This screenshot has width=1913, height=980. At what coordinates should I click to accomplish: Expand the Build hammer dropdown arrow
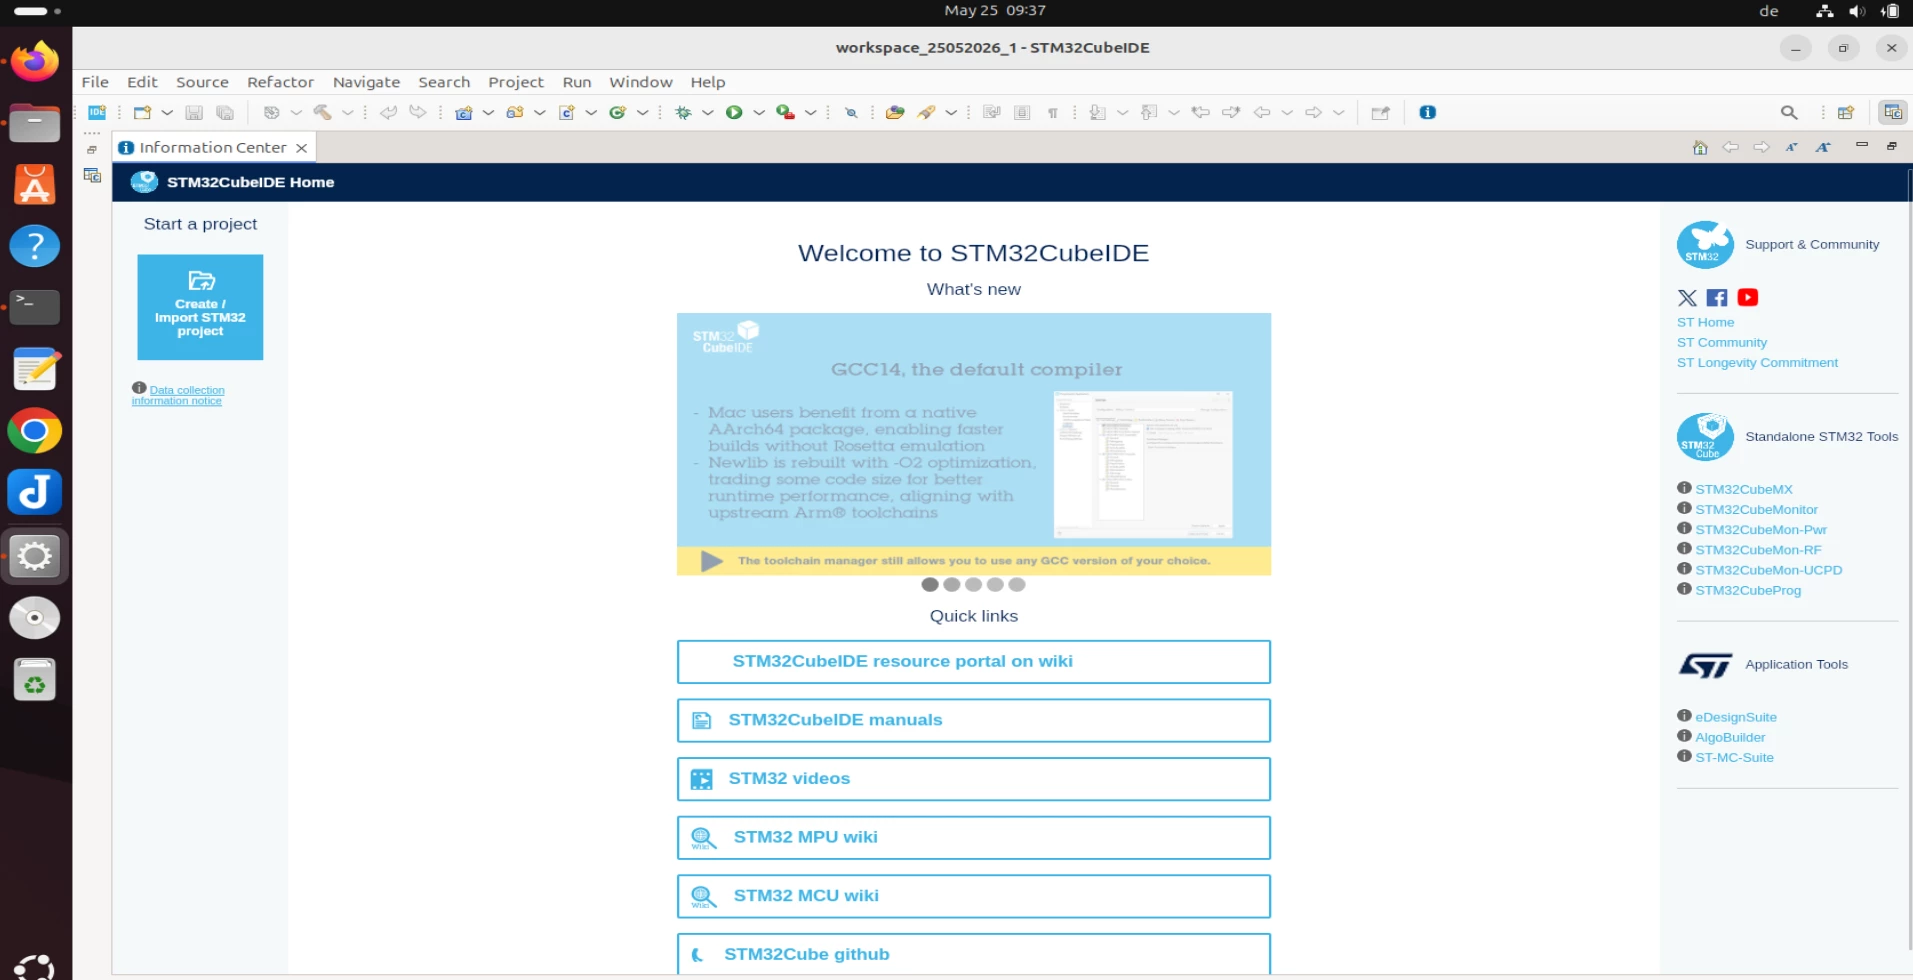coord(347,113)
